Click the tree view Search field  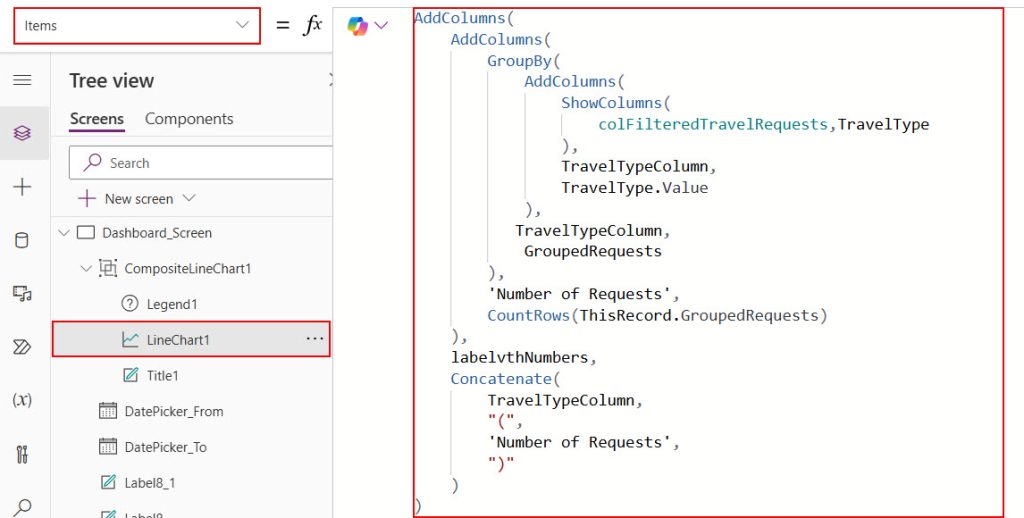point(201,163)
